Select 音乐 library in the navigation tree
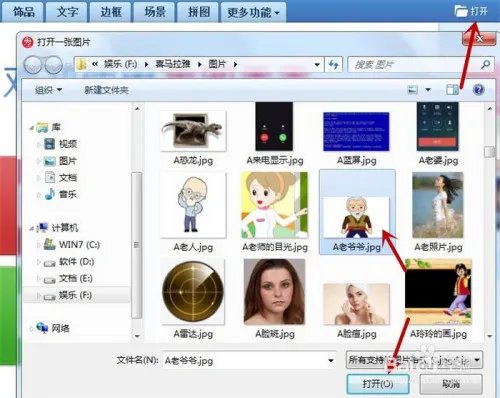This screenshot has height=398, width=500. point(60,194)
